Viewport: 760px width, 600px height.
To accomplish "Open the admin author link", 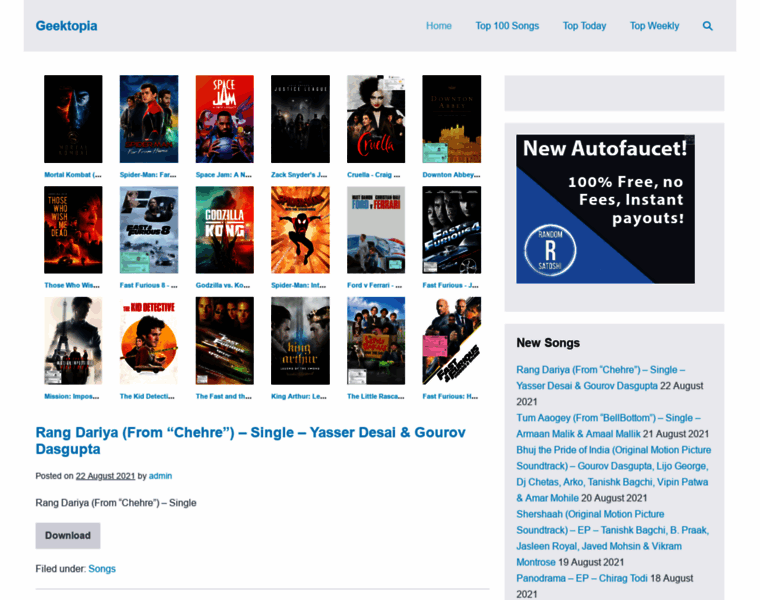I will (x=160, y=476).
